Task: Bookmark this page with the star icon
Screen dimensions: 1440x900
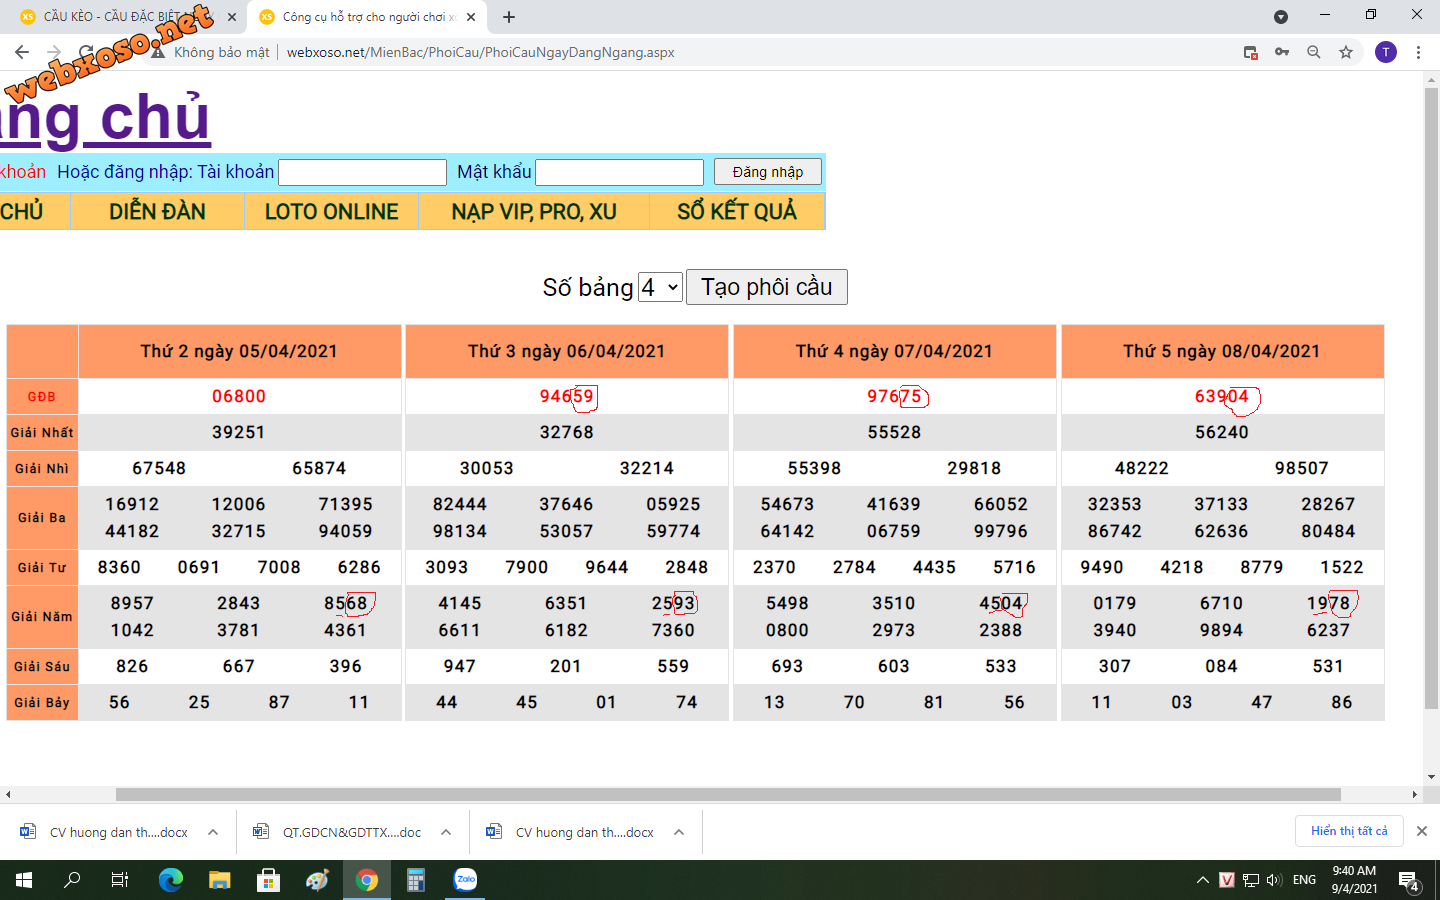Action: click(x=1346, y=52)
